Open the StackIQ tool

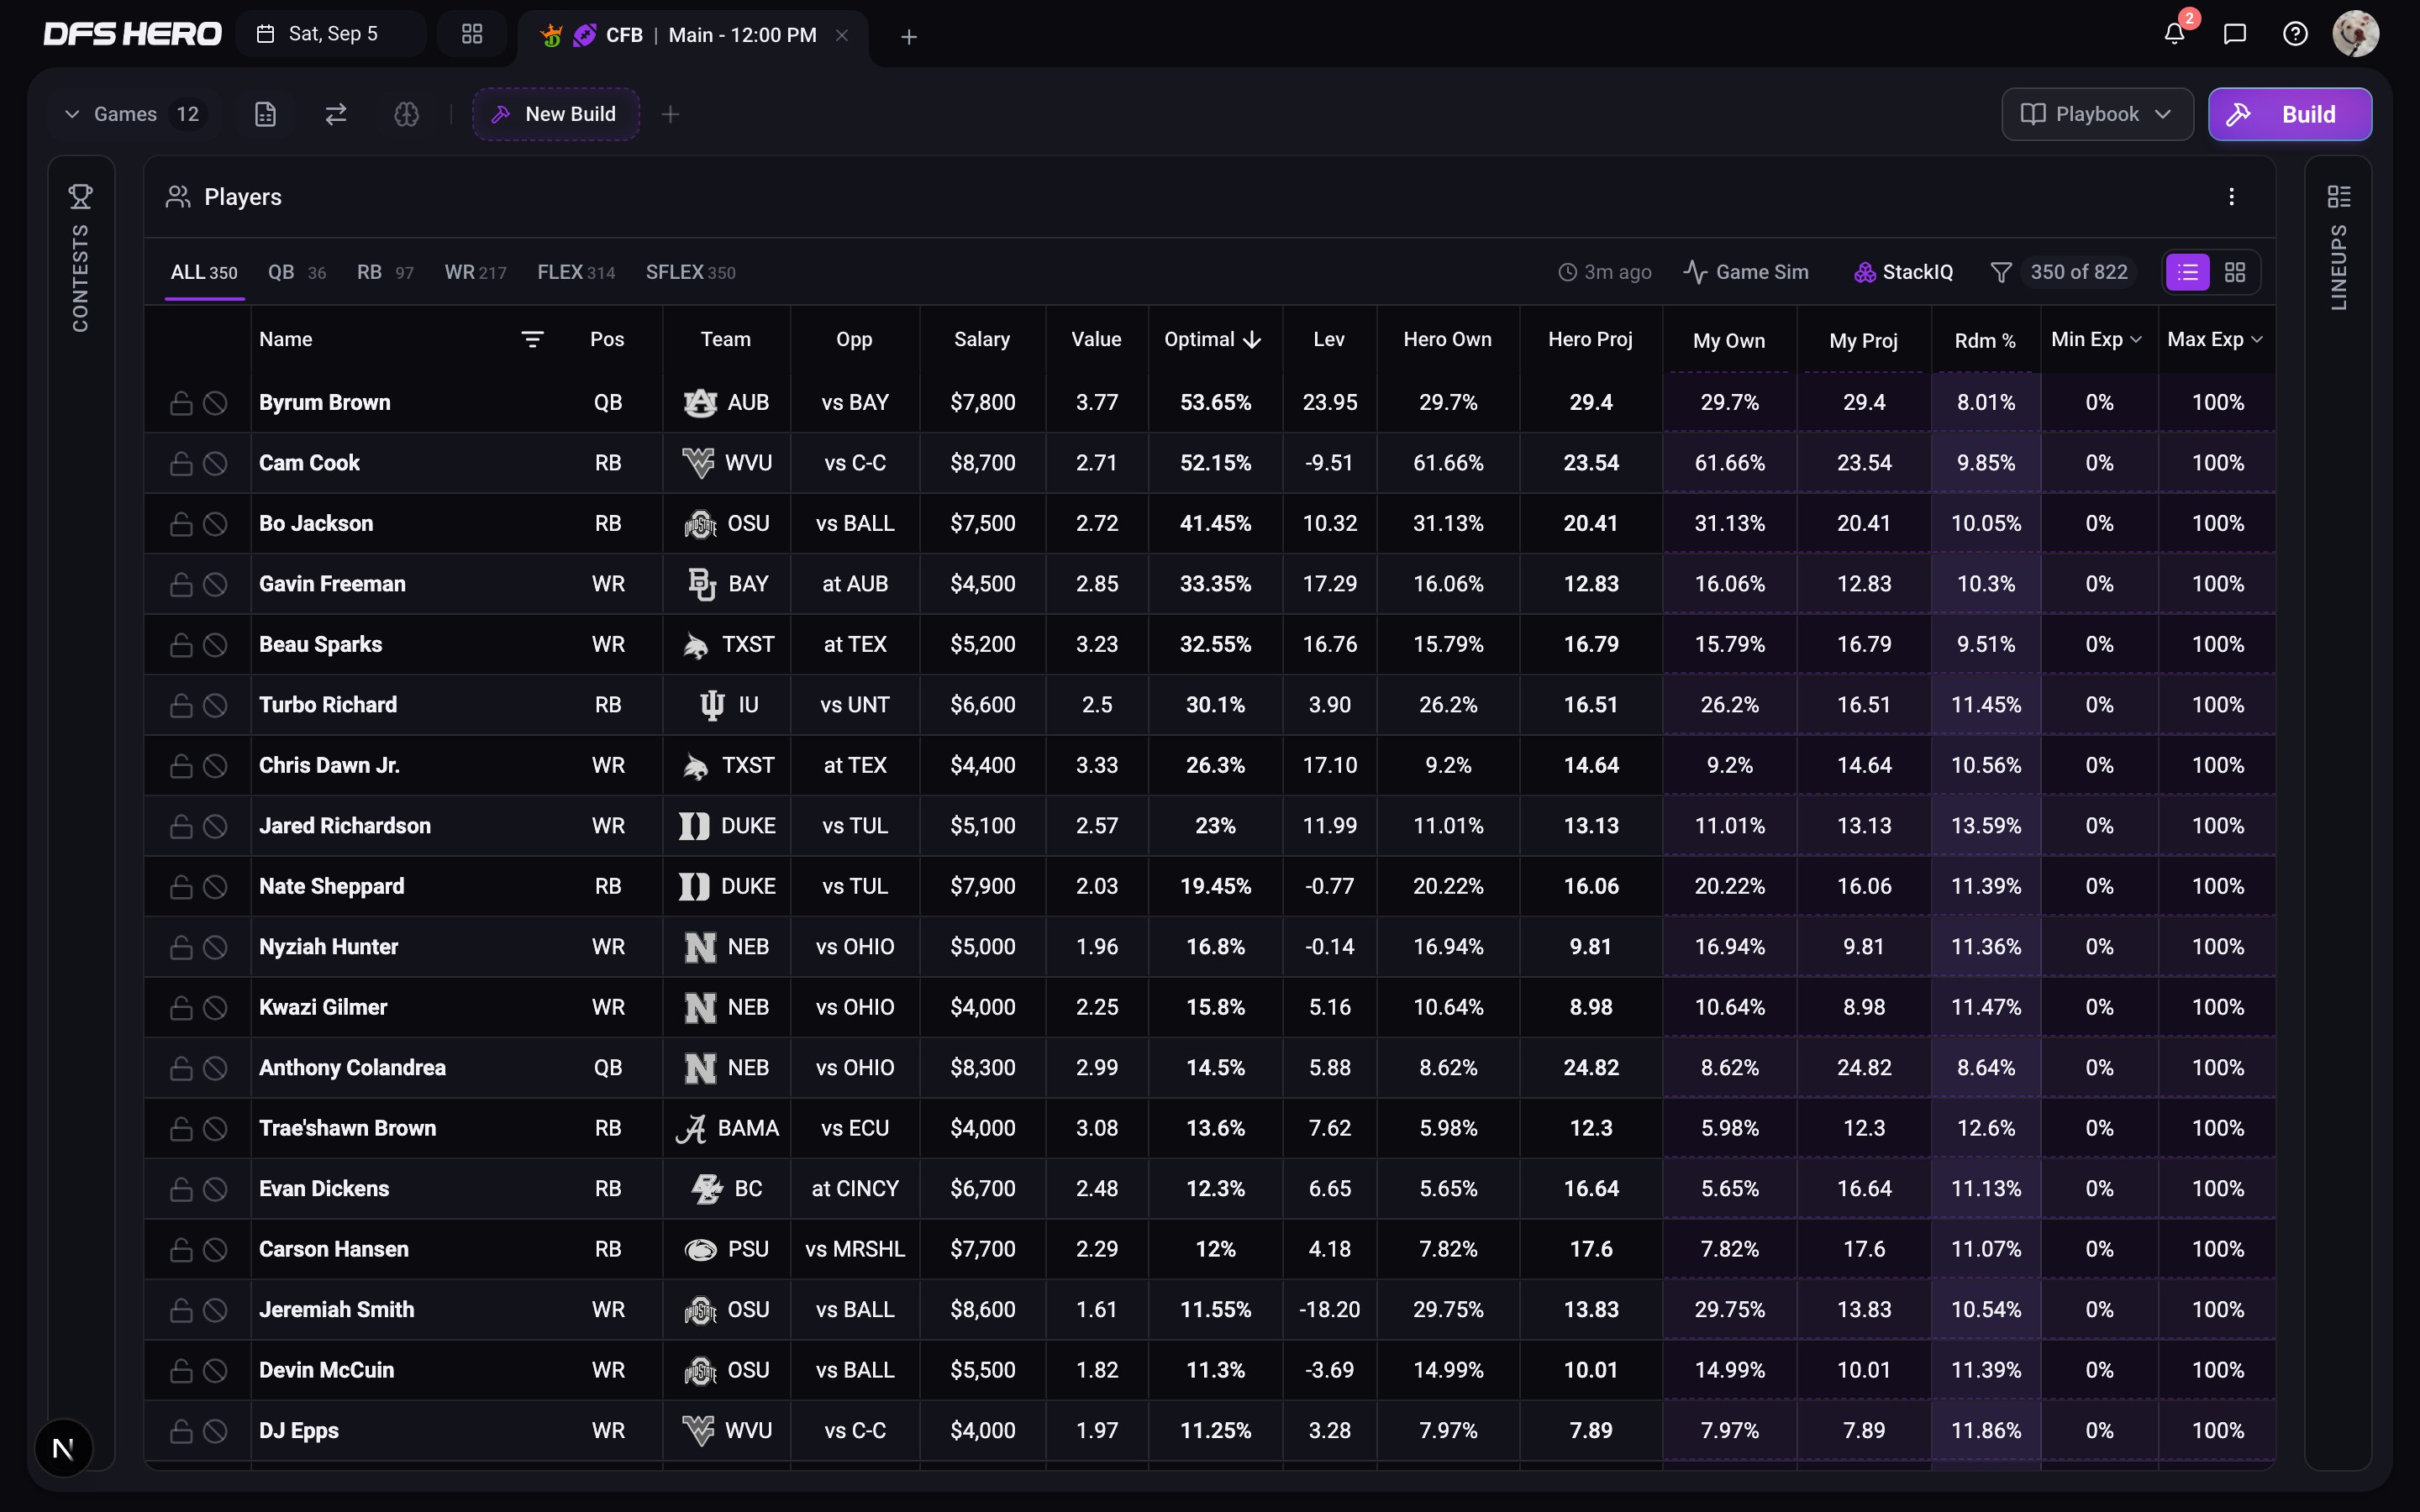pyautogui.click(x=1903, y=272)
